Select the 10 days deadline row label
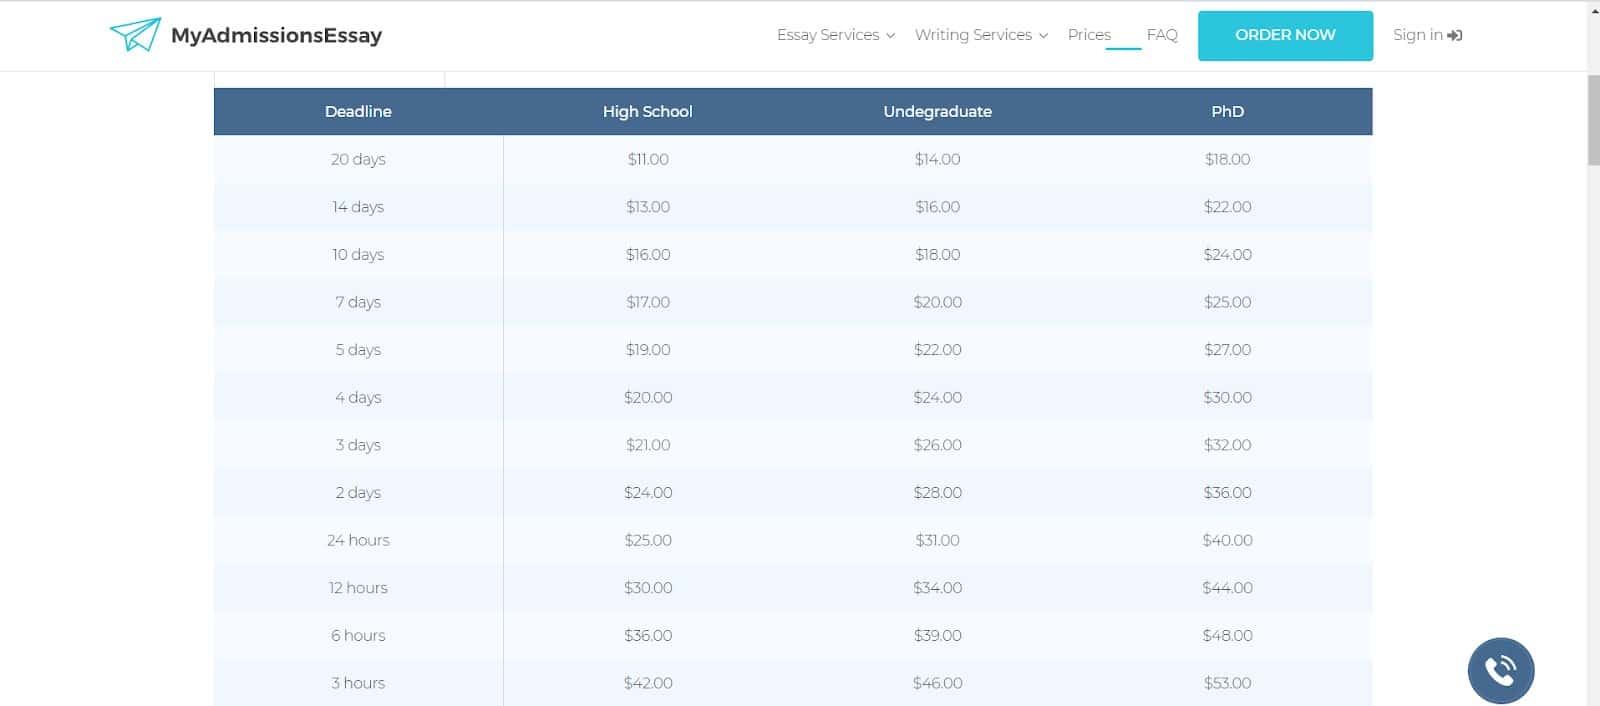This screenshot has height=706, width=1600. click(358, 254)
